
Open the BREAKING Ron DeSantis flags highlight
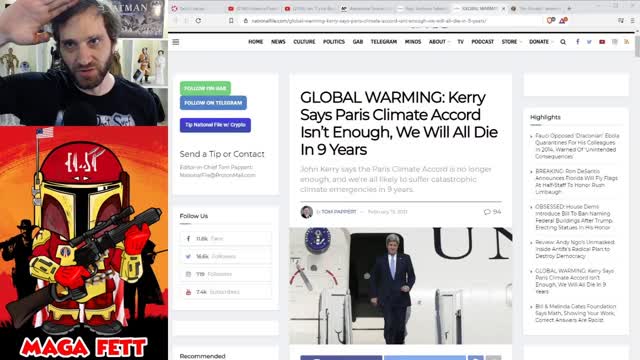[x=576, y=182]
